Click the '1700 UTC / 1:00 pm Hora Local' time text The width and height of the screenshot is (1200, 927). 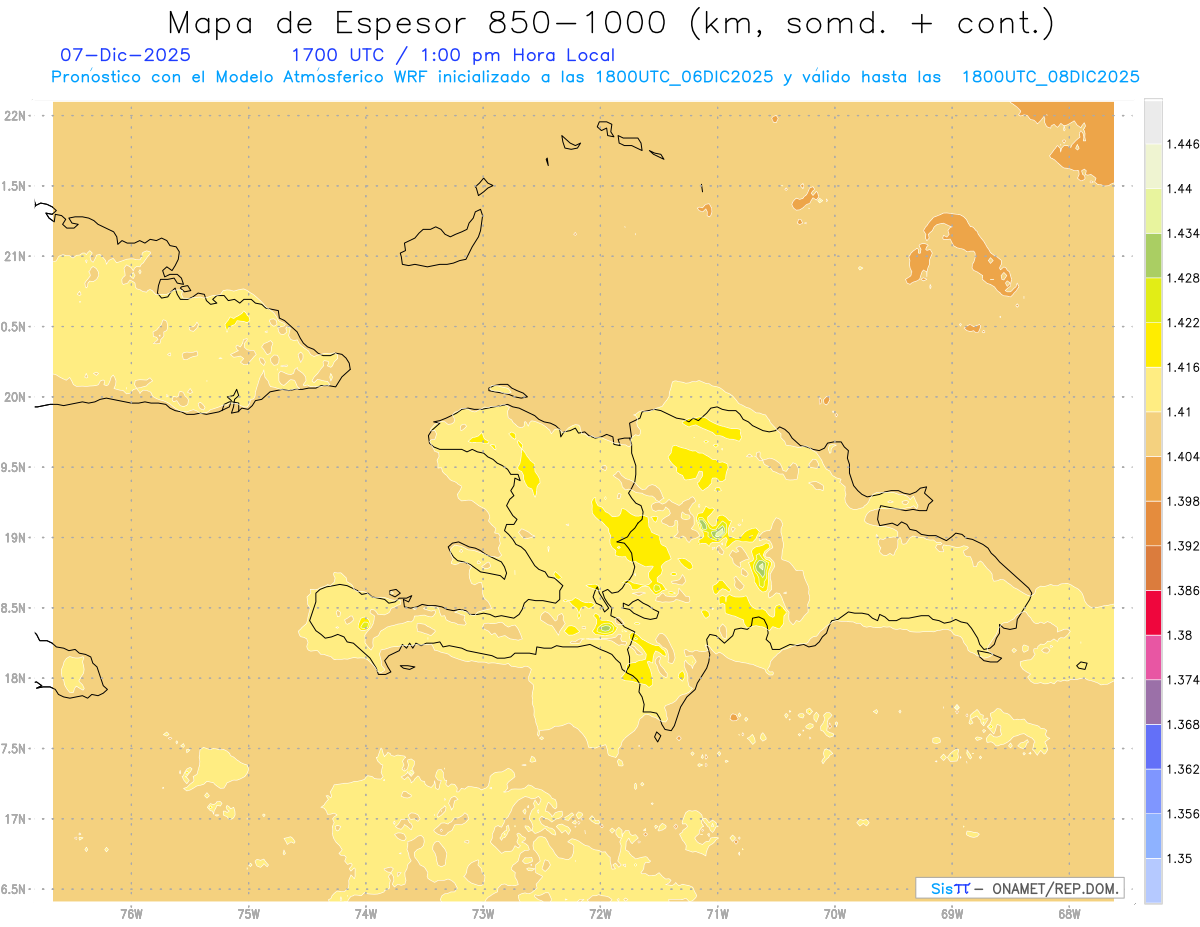coord(452,56)
